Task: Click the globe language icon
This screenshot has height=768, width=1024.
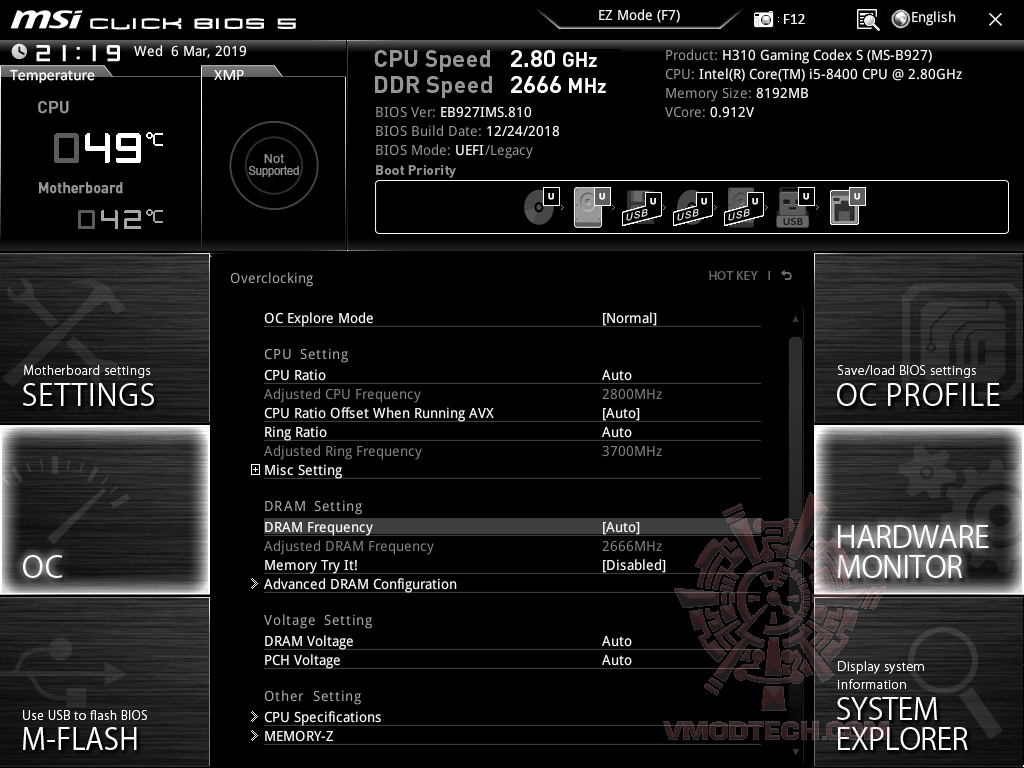Action: pyautogui.click(x=900, y=19)
